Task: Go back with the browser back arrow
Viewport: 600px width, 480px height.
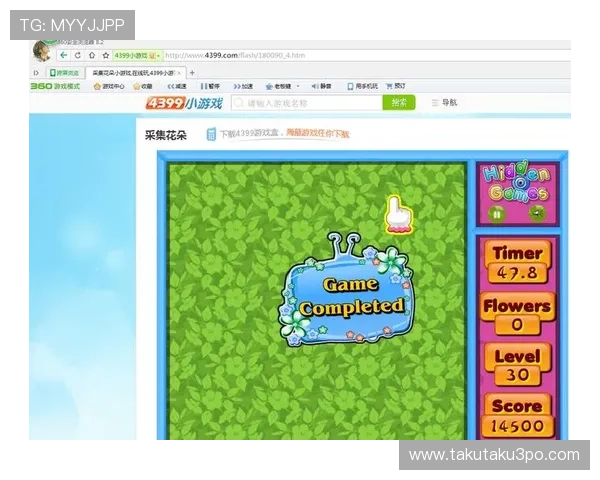Action: (x=64, y=55)
